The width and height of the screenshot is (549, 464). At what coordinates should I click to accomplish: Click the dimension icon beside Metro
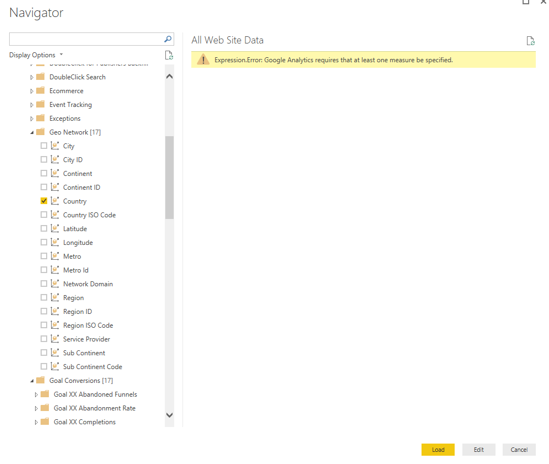click(55, 256)
